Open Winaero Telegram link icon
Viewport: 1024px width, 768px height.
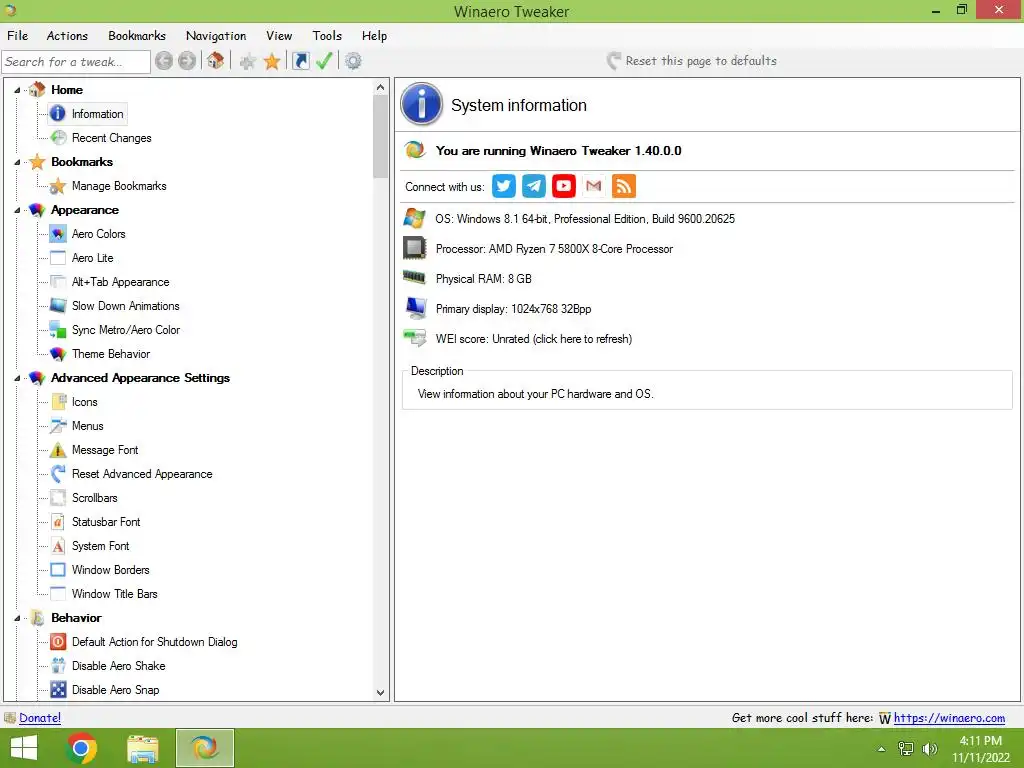coord(534,186)
